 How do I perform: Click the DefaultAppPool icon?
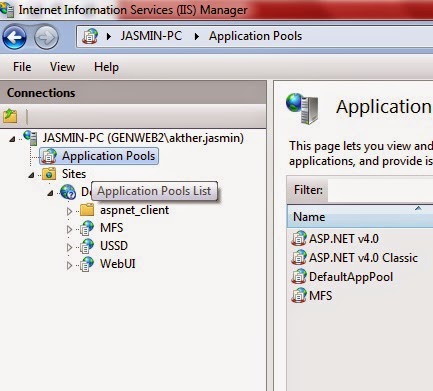(299, 276)
